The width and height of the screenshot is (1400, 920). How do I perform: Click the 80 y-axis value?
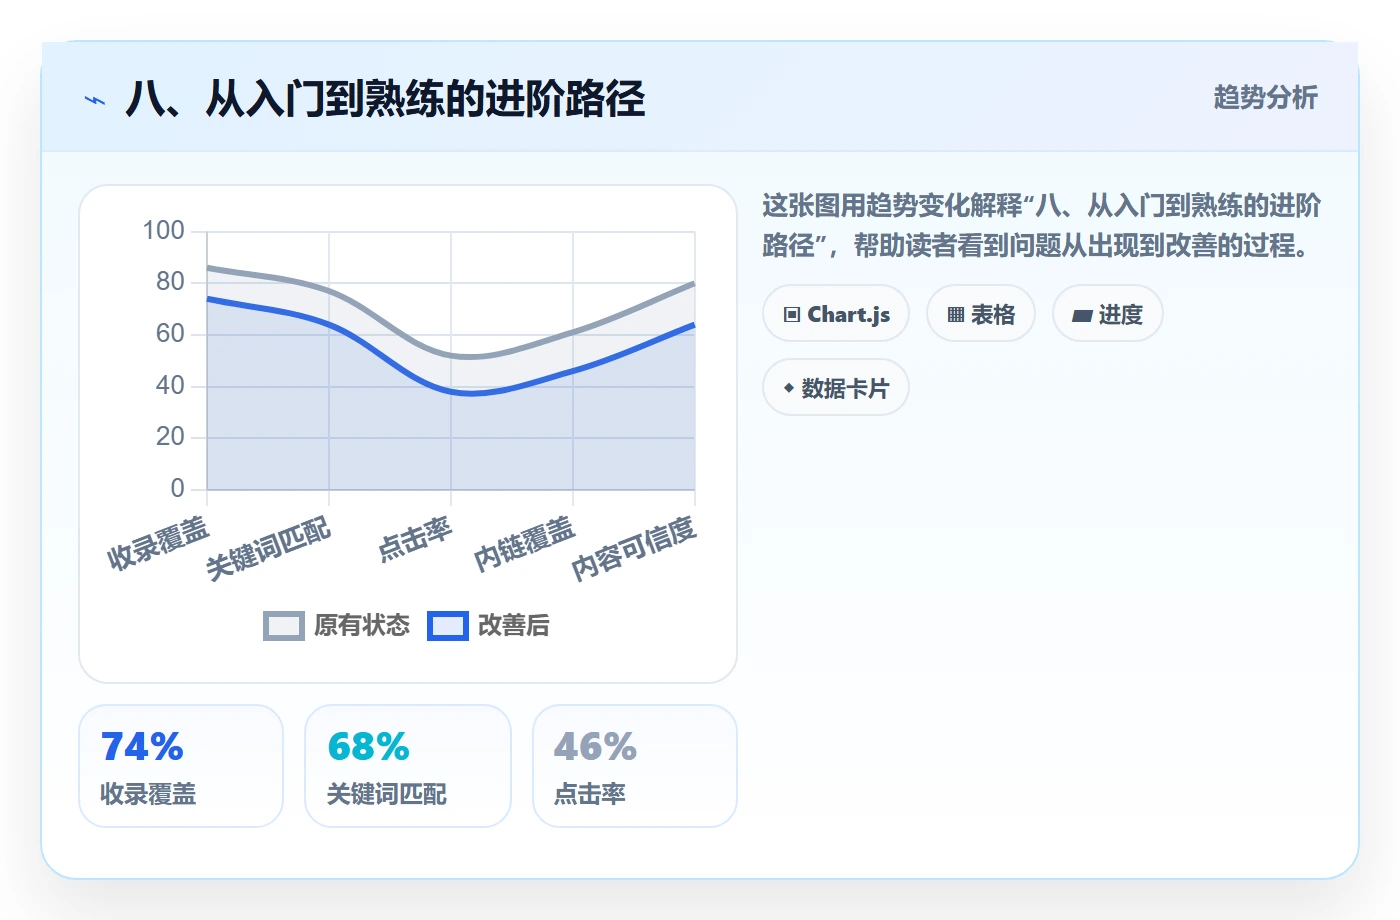(170, 282)
